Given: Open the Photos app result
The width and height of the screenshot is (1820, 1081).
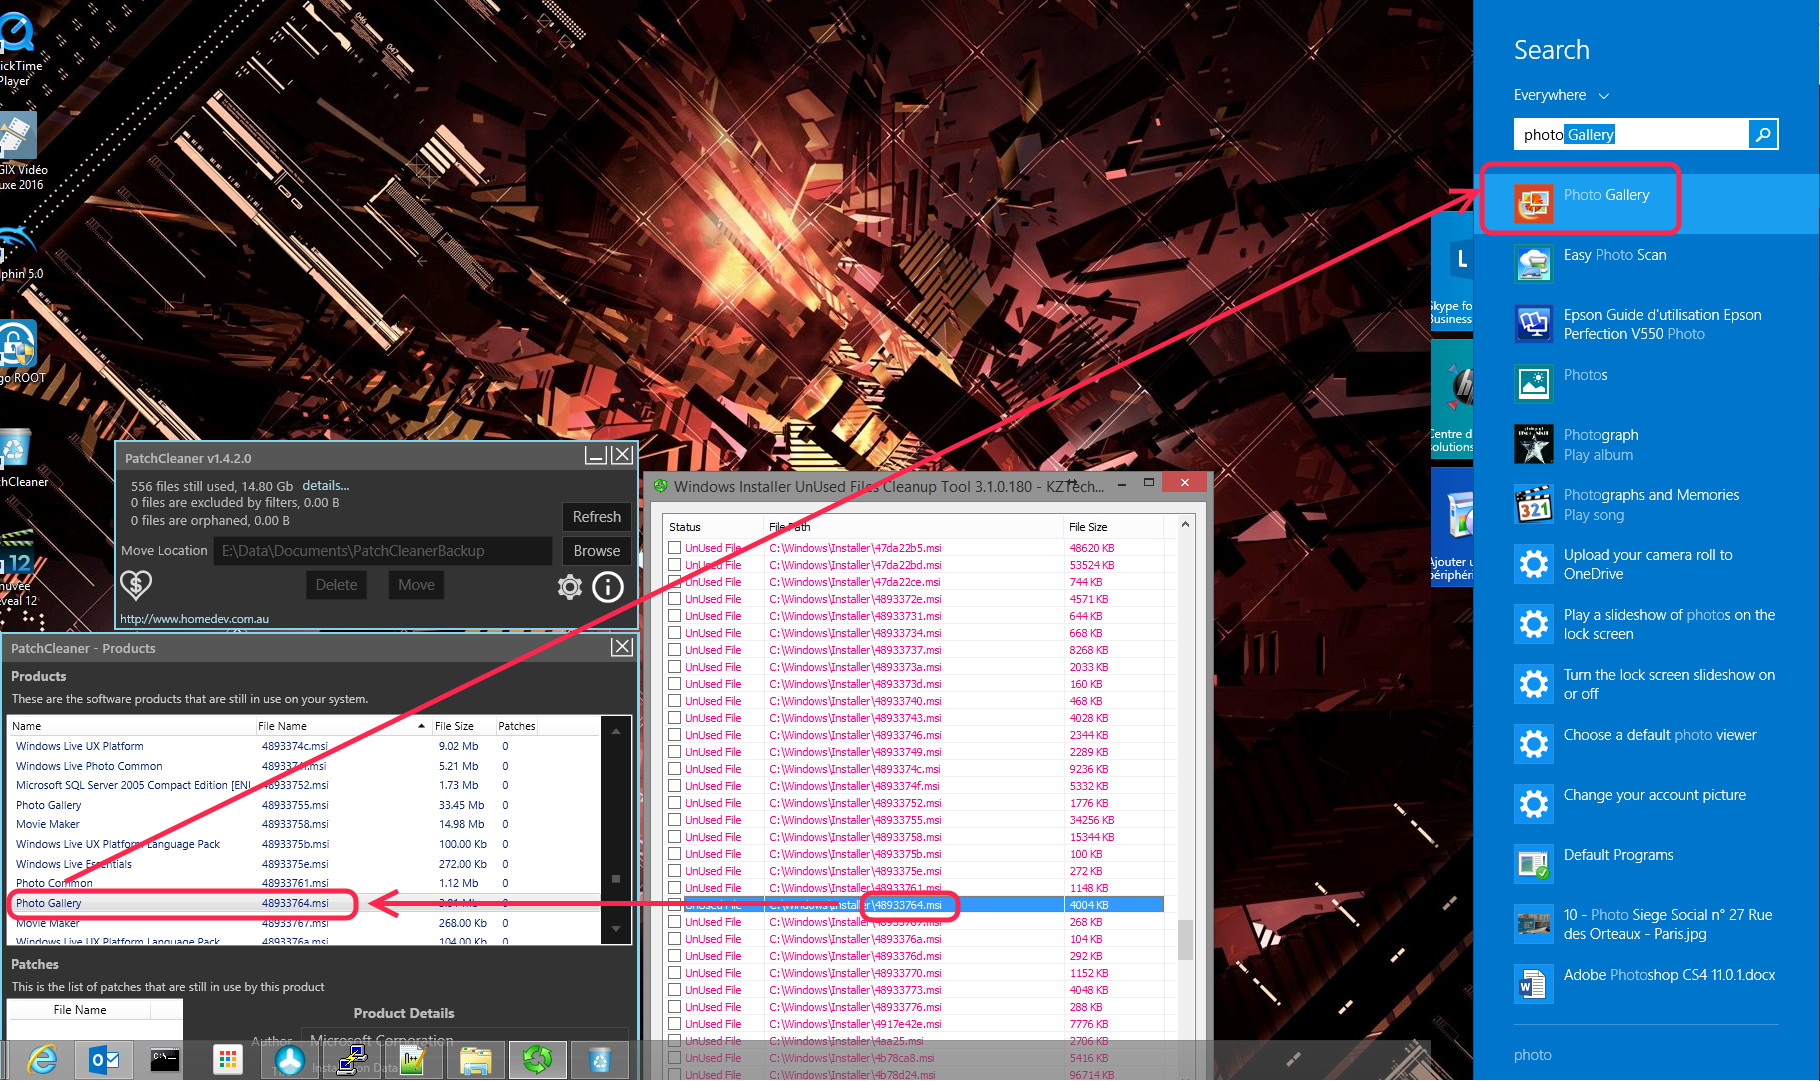Looking at the screenshot, I should tap(1646, 384).
